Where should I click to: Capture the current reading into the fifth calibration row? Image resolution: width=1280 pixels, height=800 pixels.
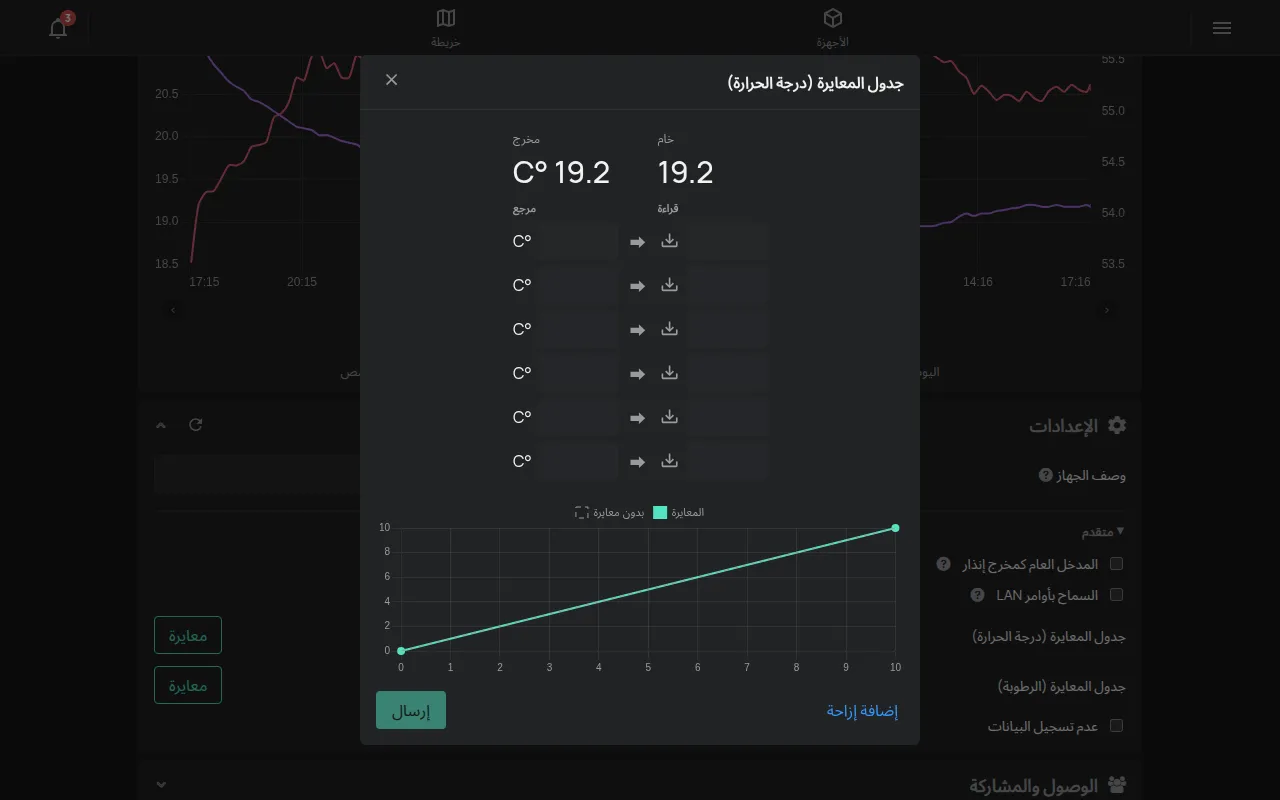[670, 417]
